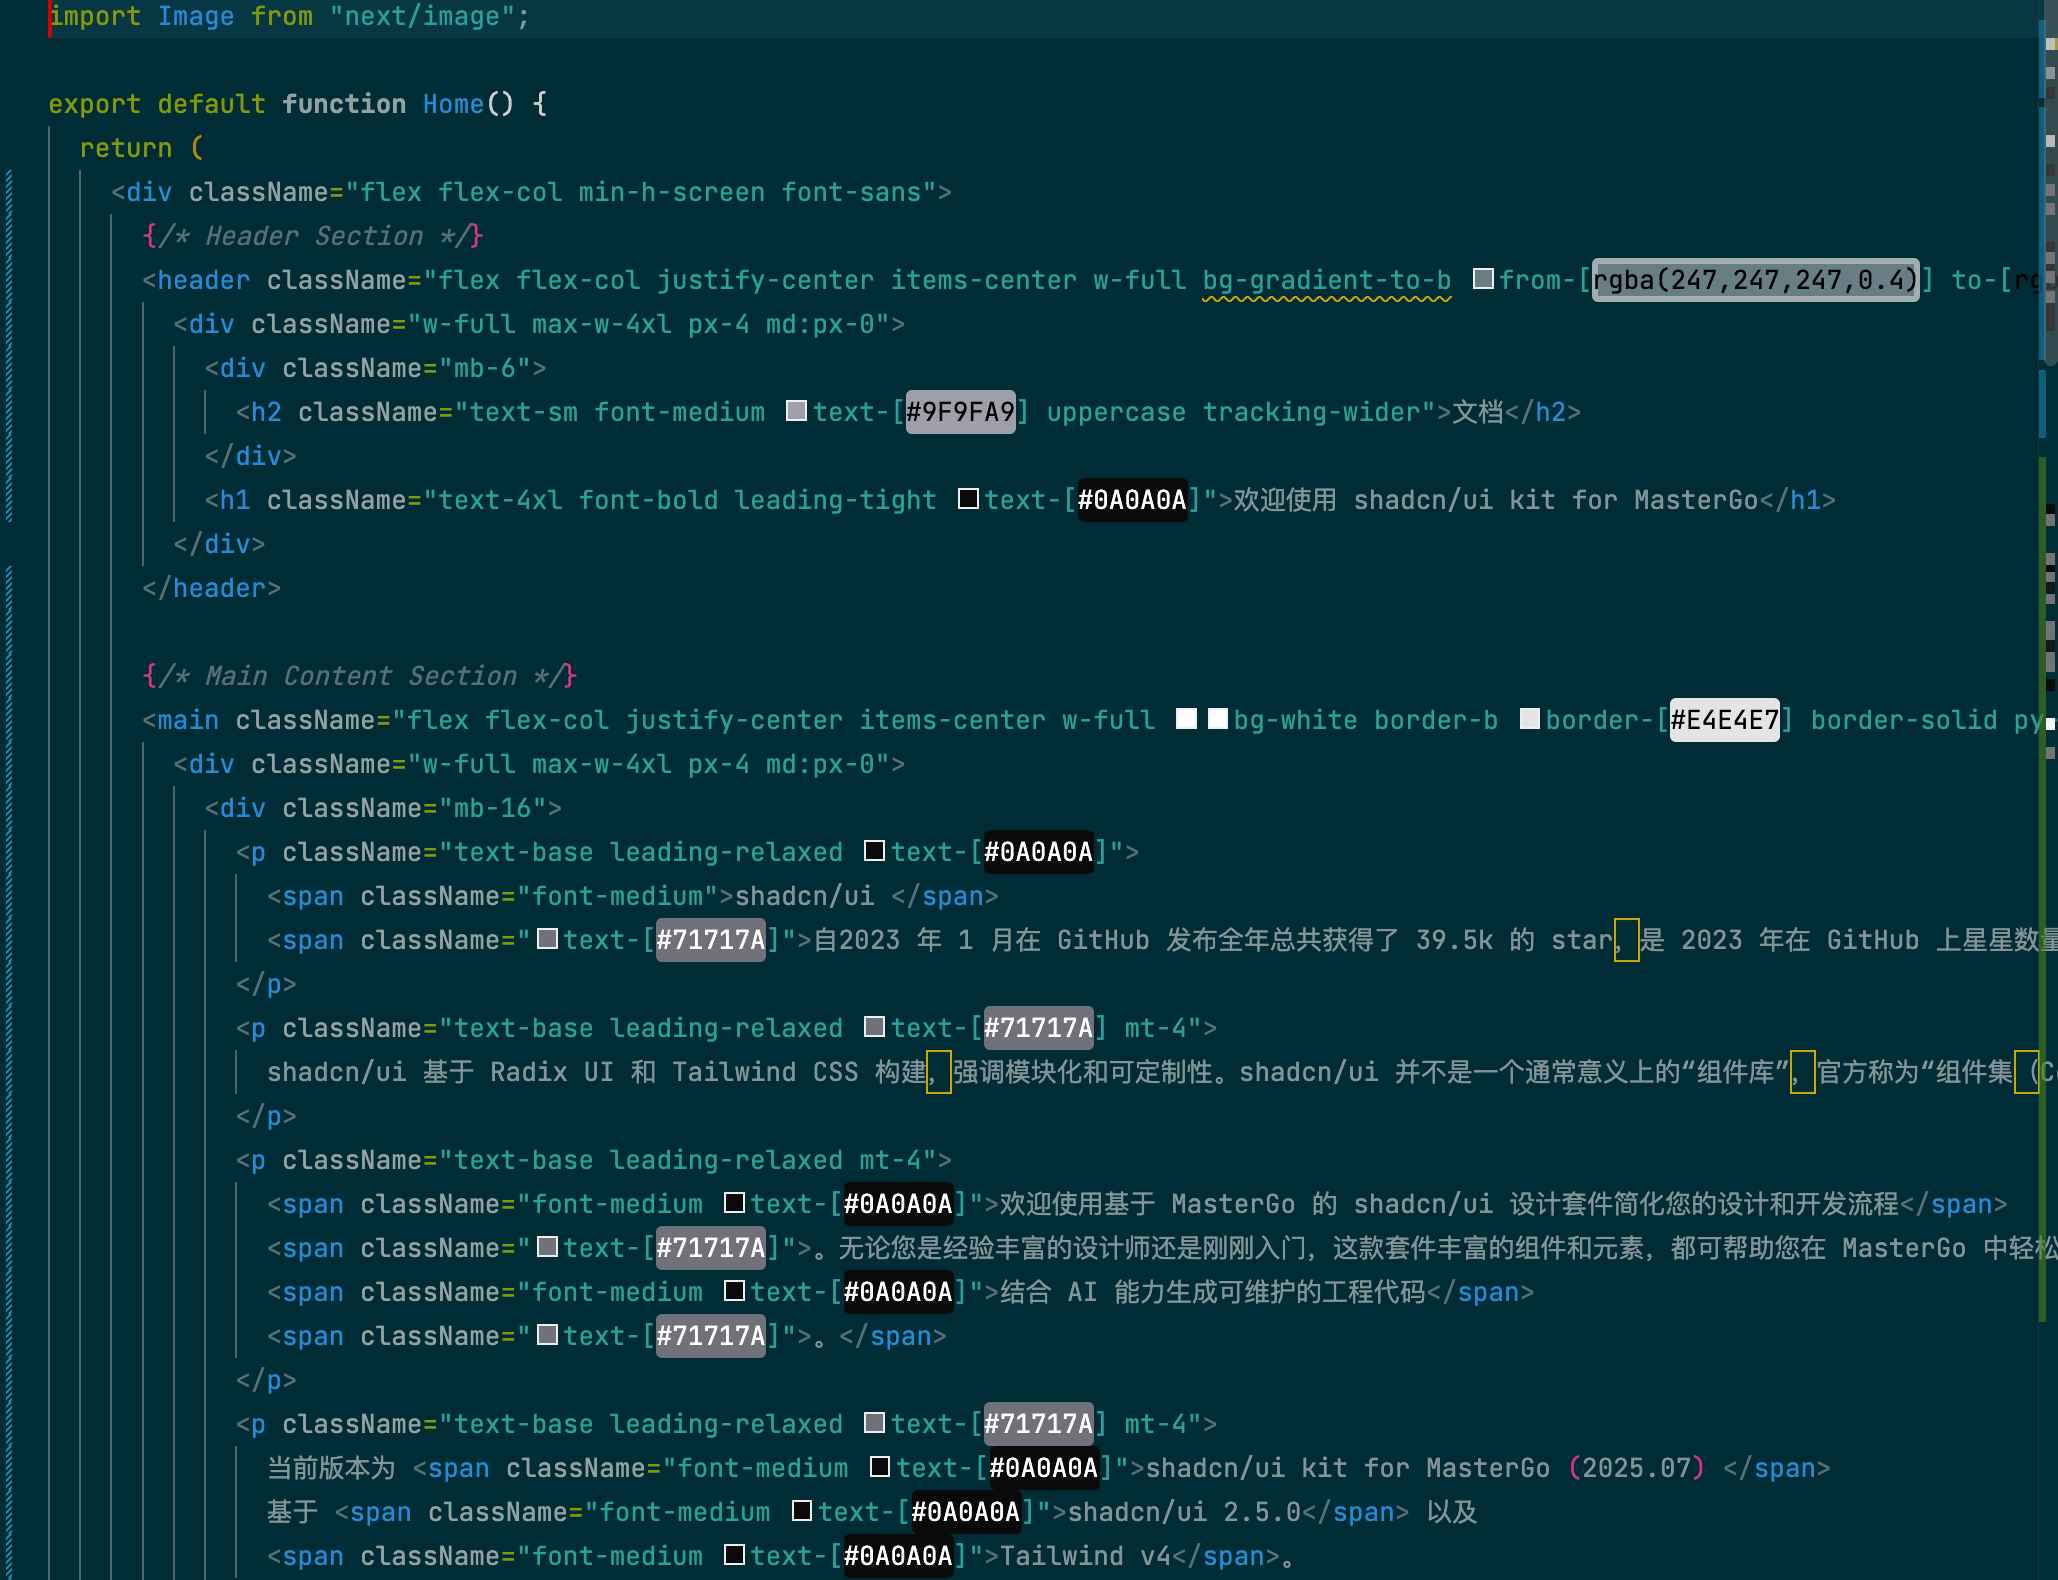This screenshot has width=2058, height=1580.
Task: Click the 'bg-white' class name
Action: point(1295,720)
